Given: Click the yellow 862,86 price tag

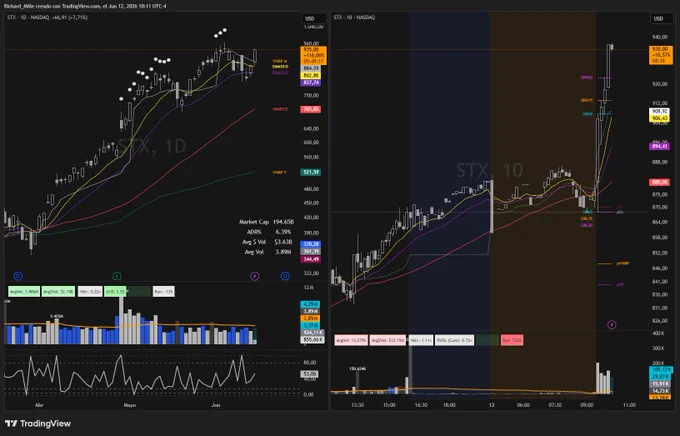Looking at the screenshot, I should point(311,75).
